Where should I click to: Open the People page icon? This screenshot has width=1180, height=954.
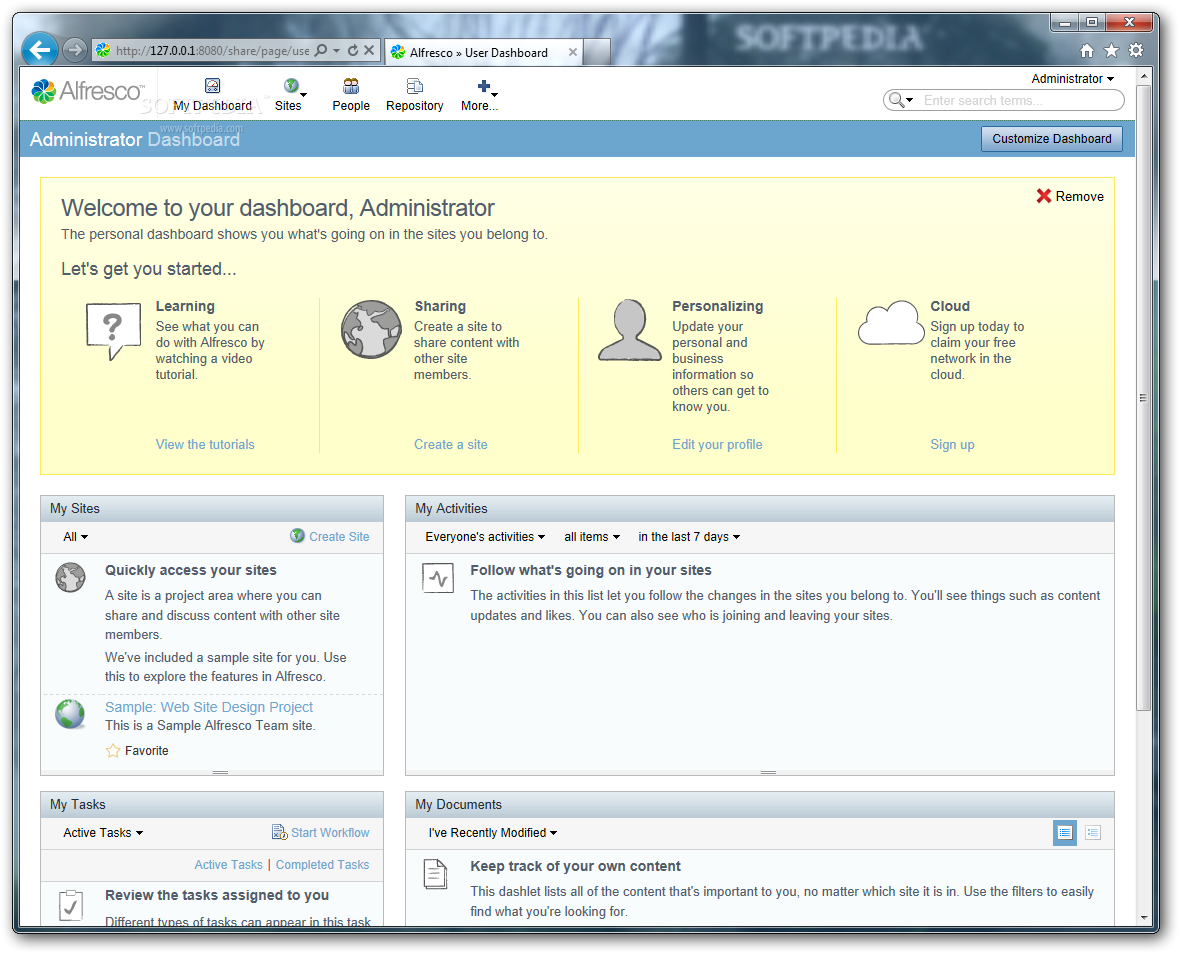point(351,86)
